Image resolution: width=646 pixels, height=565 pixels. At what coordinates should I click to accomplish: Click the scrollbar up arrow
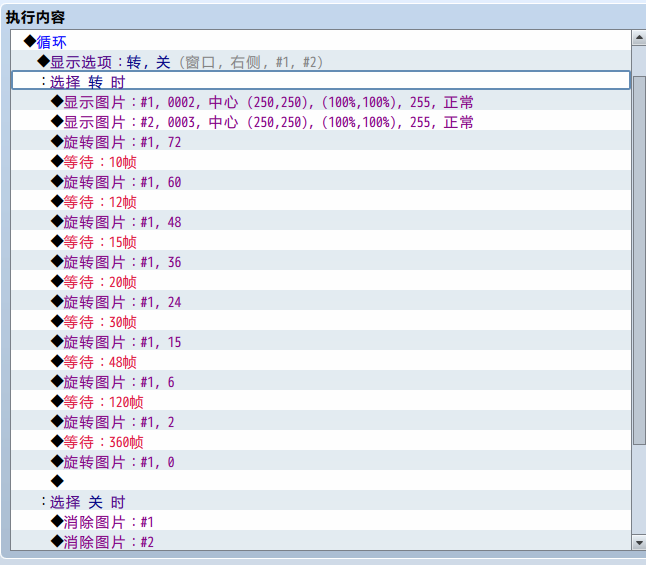[x=639, y=38]
